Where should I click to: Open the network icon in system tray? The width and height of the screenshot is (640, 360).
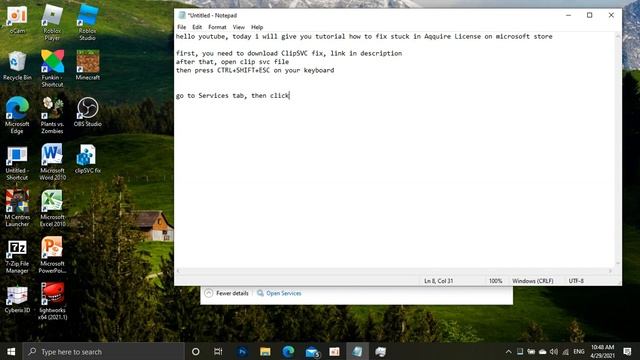tap(565, 351)
